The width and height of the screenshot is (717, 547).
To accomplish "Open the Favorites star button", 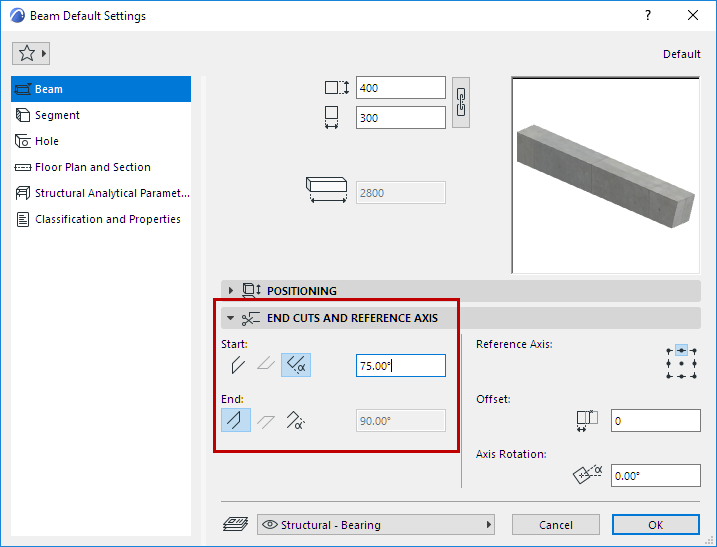I will point(31,54).
